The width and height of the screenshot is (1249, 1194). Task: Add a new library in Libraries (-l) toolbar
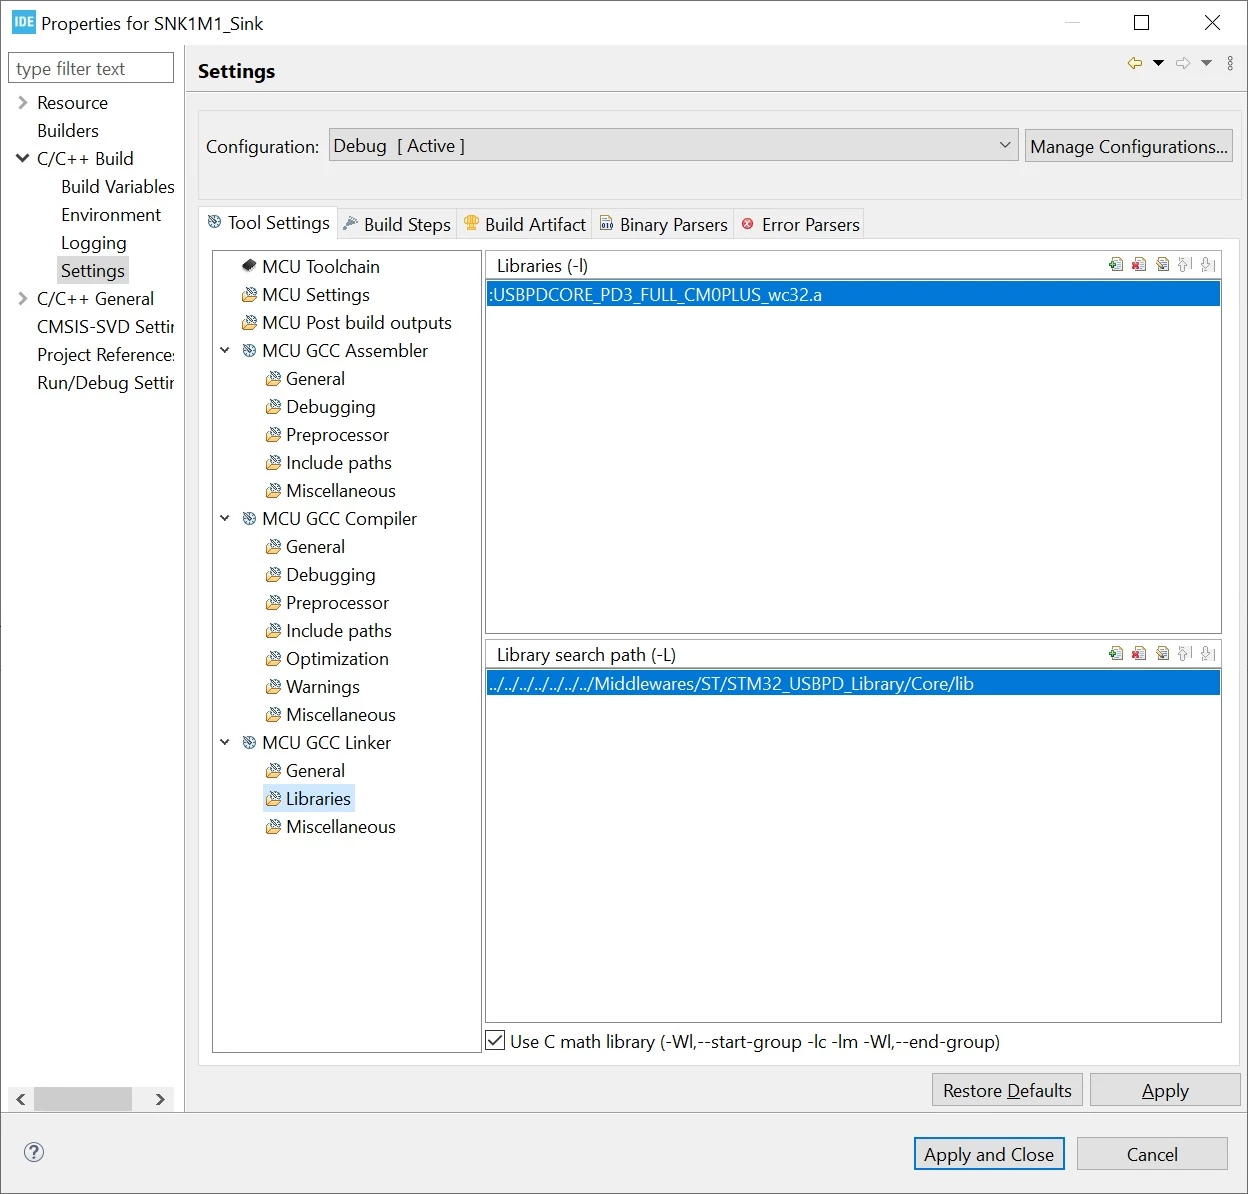tap(1116, 265)
